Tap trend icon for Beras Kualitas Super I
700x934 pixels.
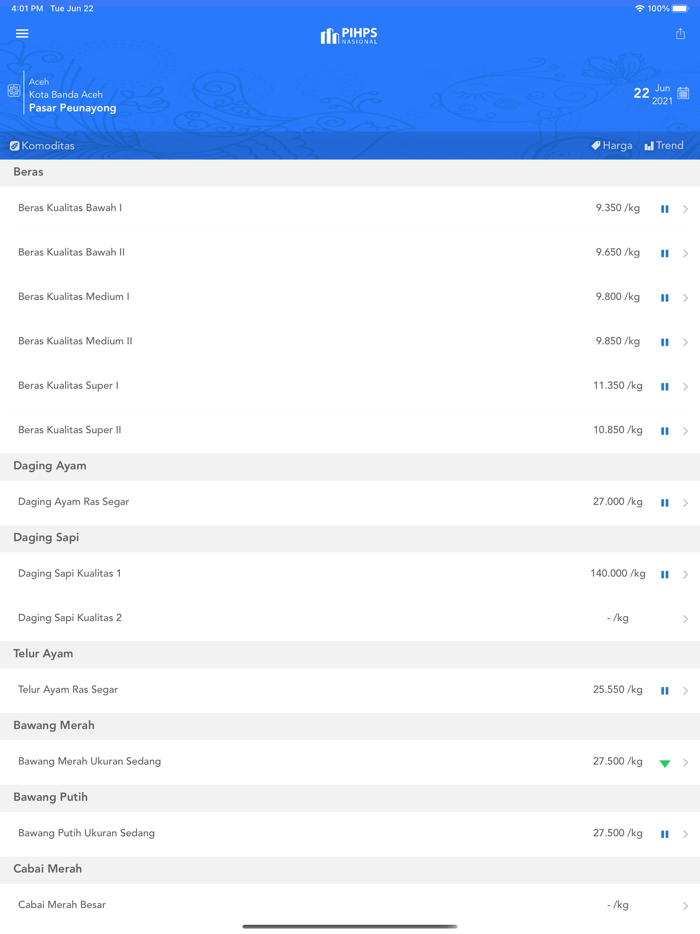point(665,387)
